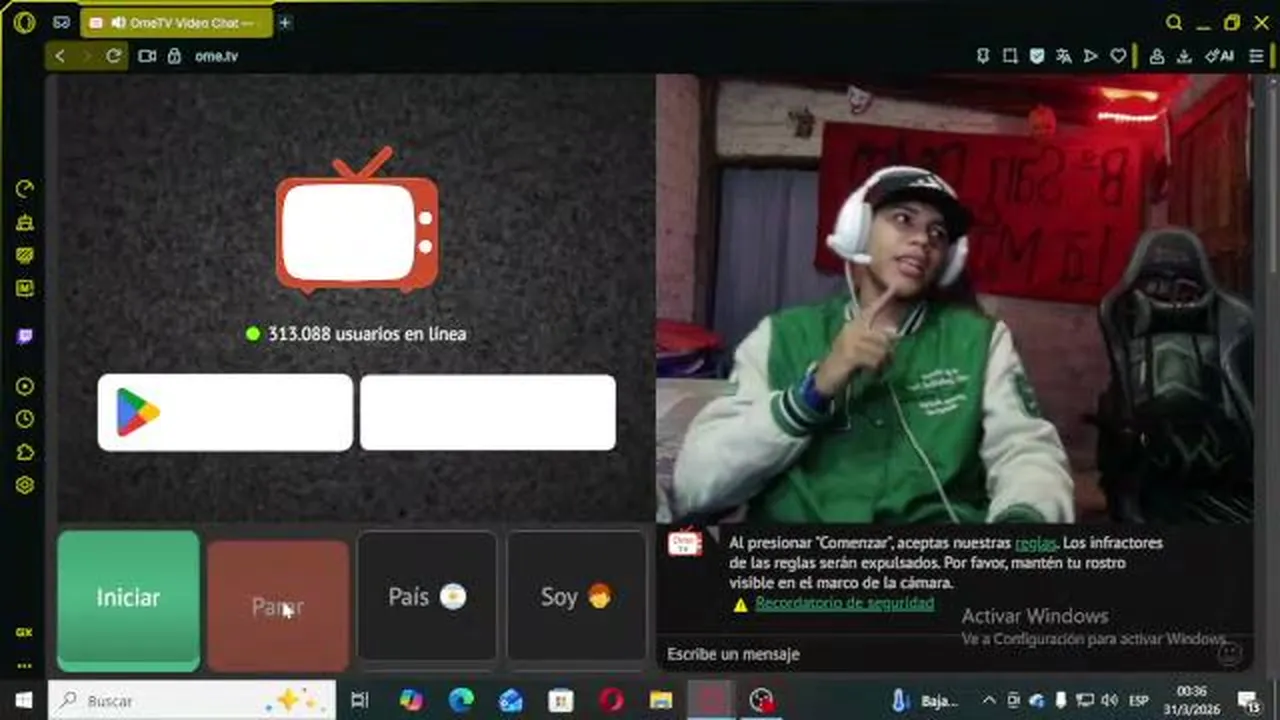Click the Escribe un mensaje field
The width and height of the screenshot is (1280, 720).
point(940,654)
